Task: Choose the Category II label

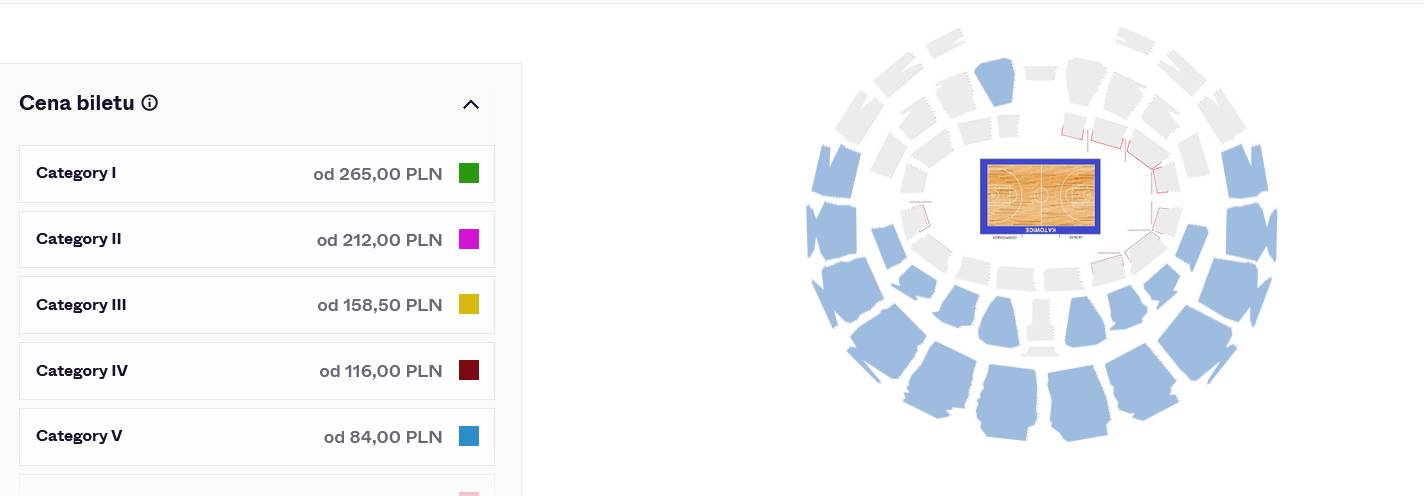Action: (x=78, y=239)
